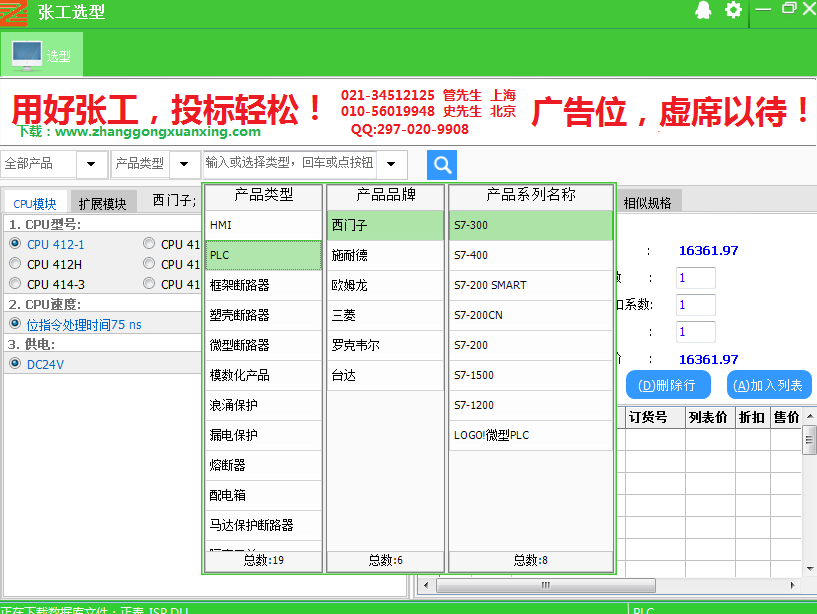Choose 马达保护断路器 product type
This screenshot has width=817, height=614.
(264, 525)
